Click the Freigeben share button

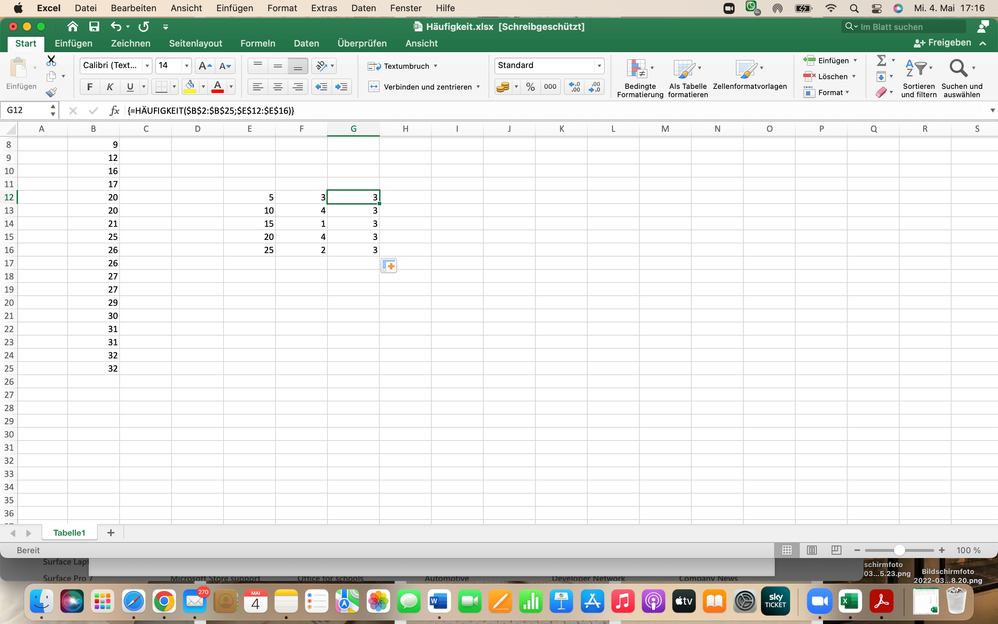[942, 43]
